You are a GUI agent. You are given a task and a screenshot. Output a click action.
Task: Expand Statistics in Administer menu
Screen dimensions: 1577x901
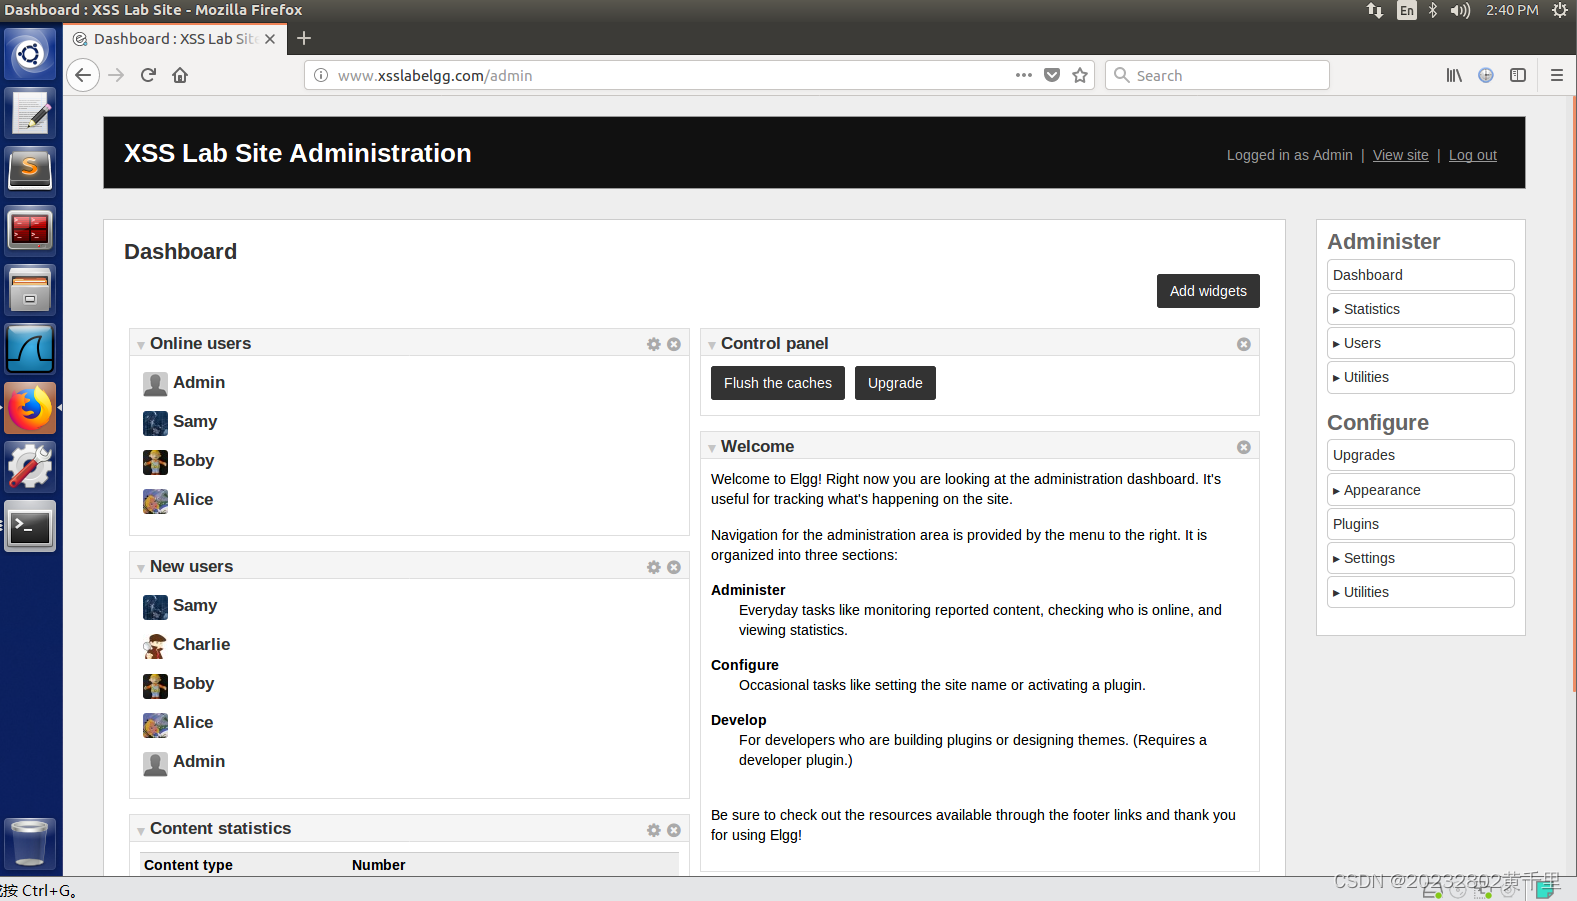1420,309
